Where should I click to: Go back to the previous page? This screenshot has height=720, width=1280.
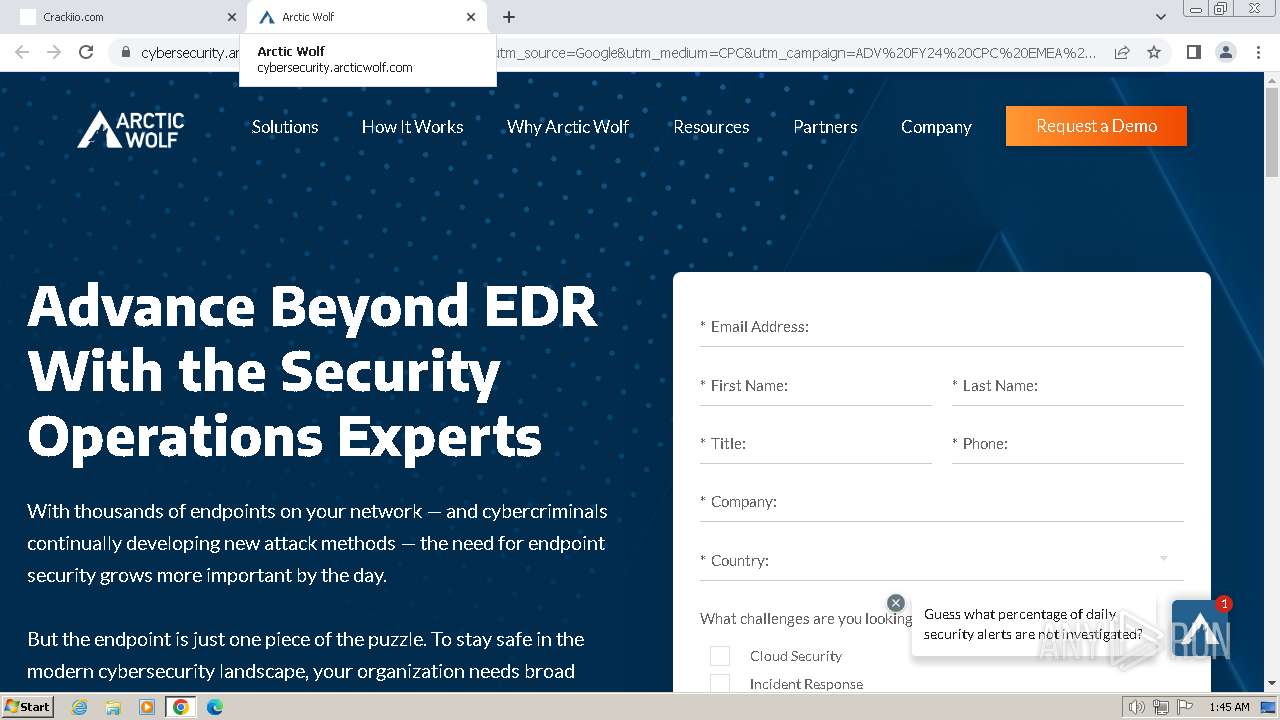[x=22, y=52]
